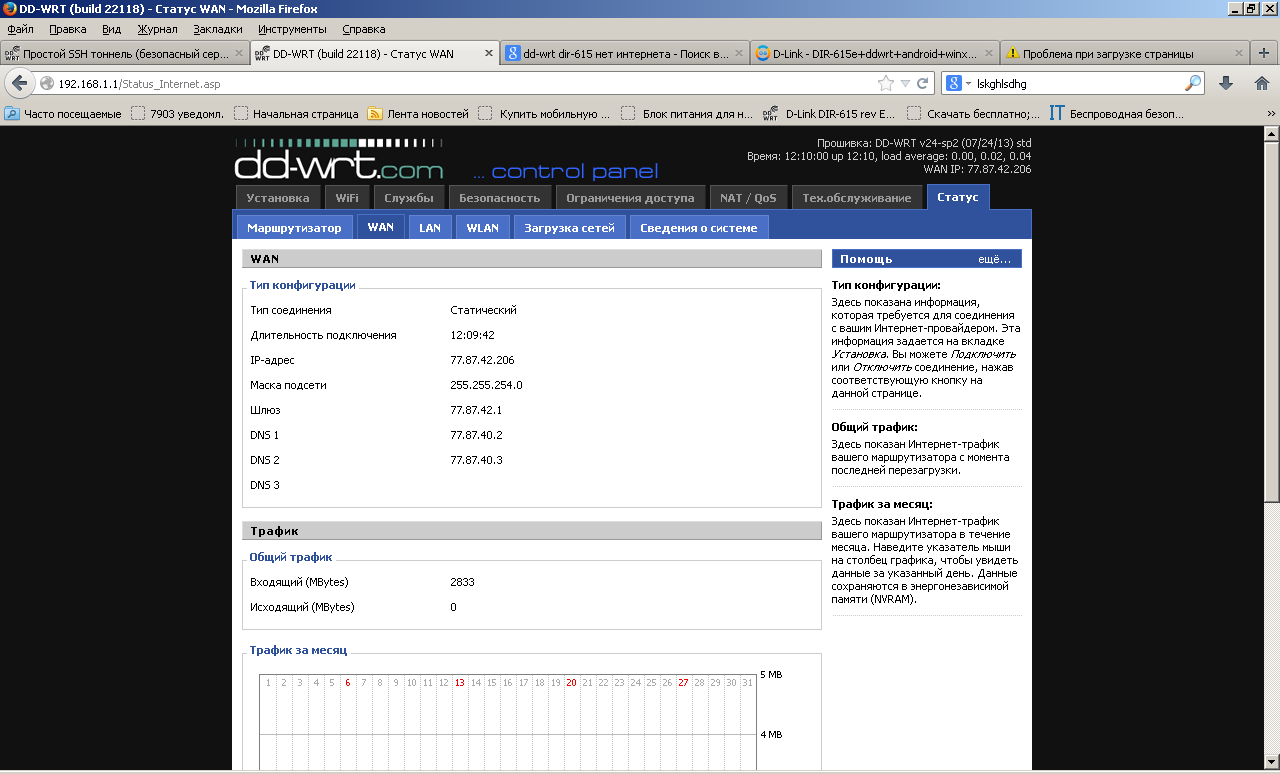Click the scrollbar up arrow
Screen dimensions: 1280x774
point(1271,136)
